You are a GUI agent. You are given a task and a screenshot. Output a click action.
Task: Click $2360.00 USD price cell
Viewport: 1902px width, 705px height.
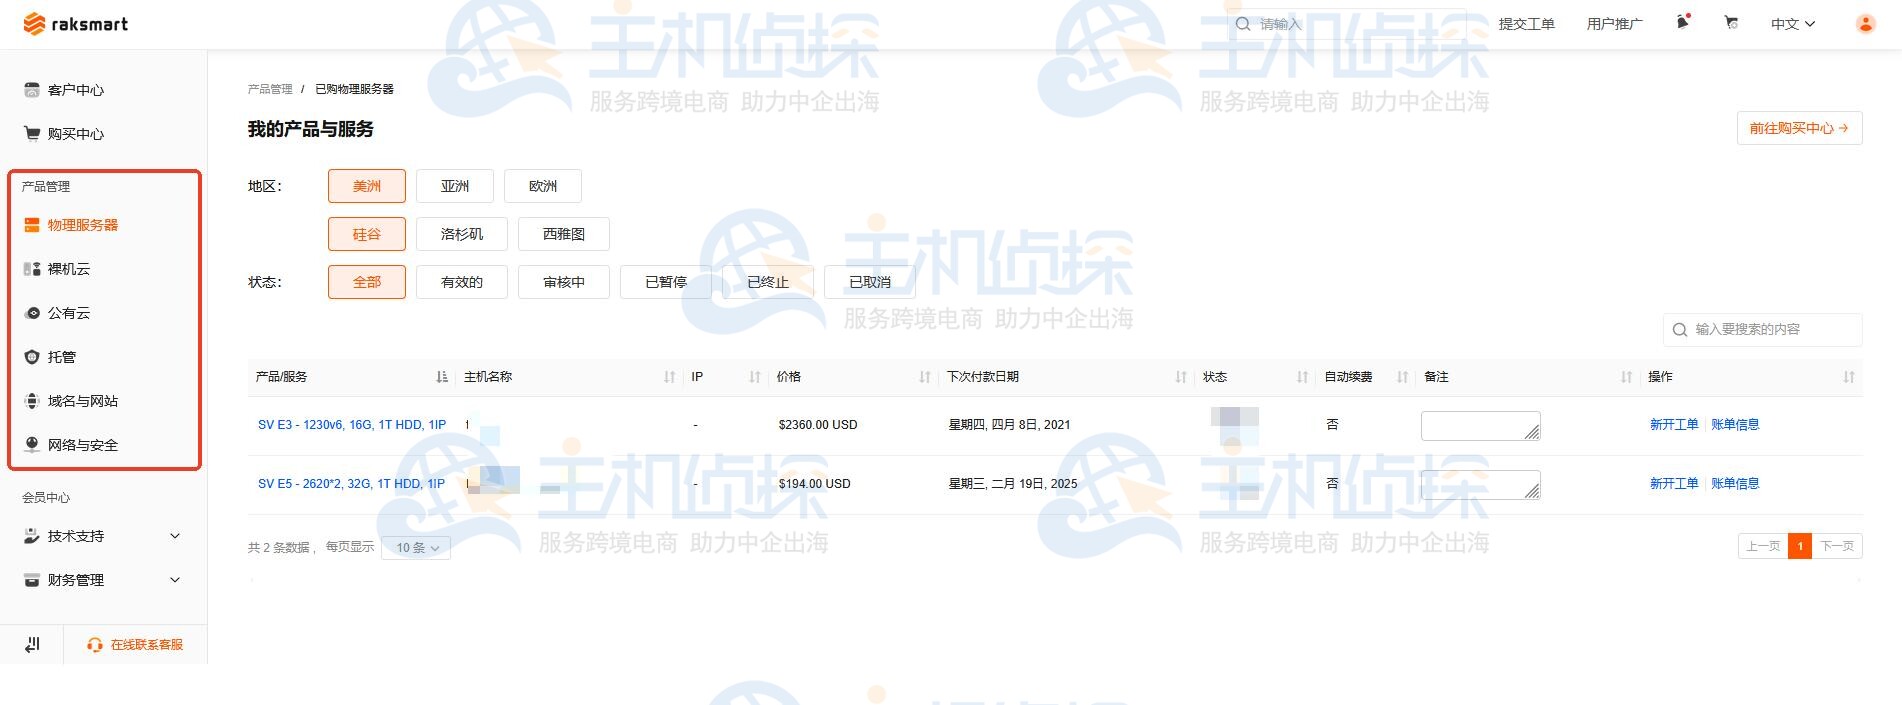click(x=818, y=425)
